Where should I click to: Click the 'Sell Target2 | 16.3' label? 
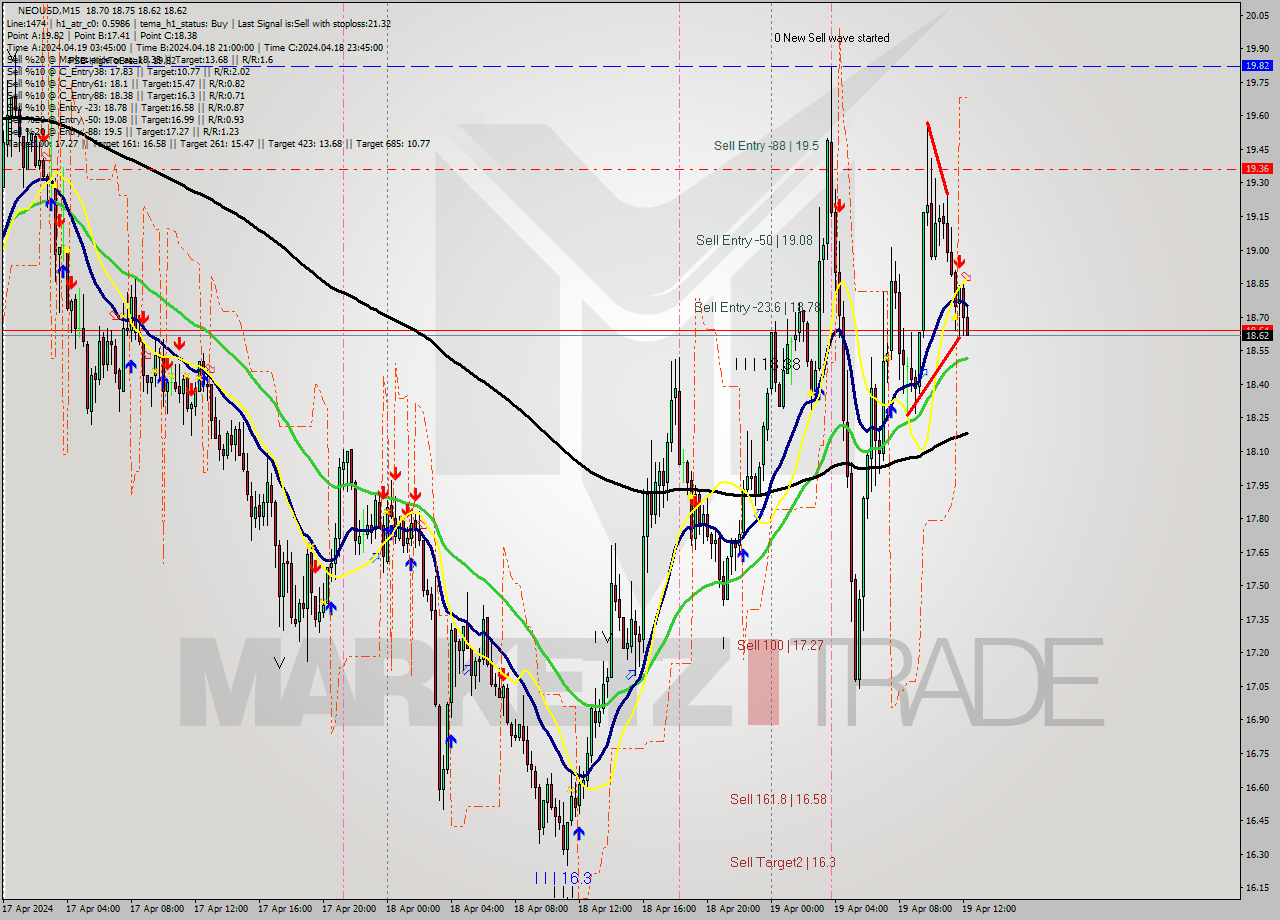[782, 862]
